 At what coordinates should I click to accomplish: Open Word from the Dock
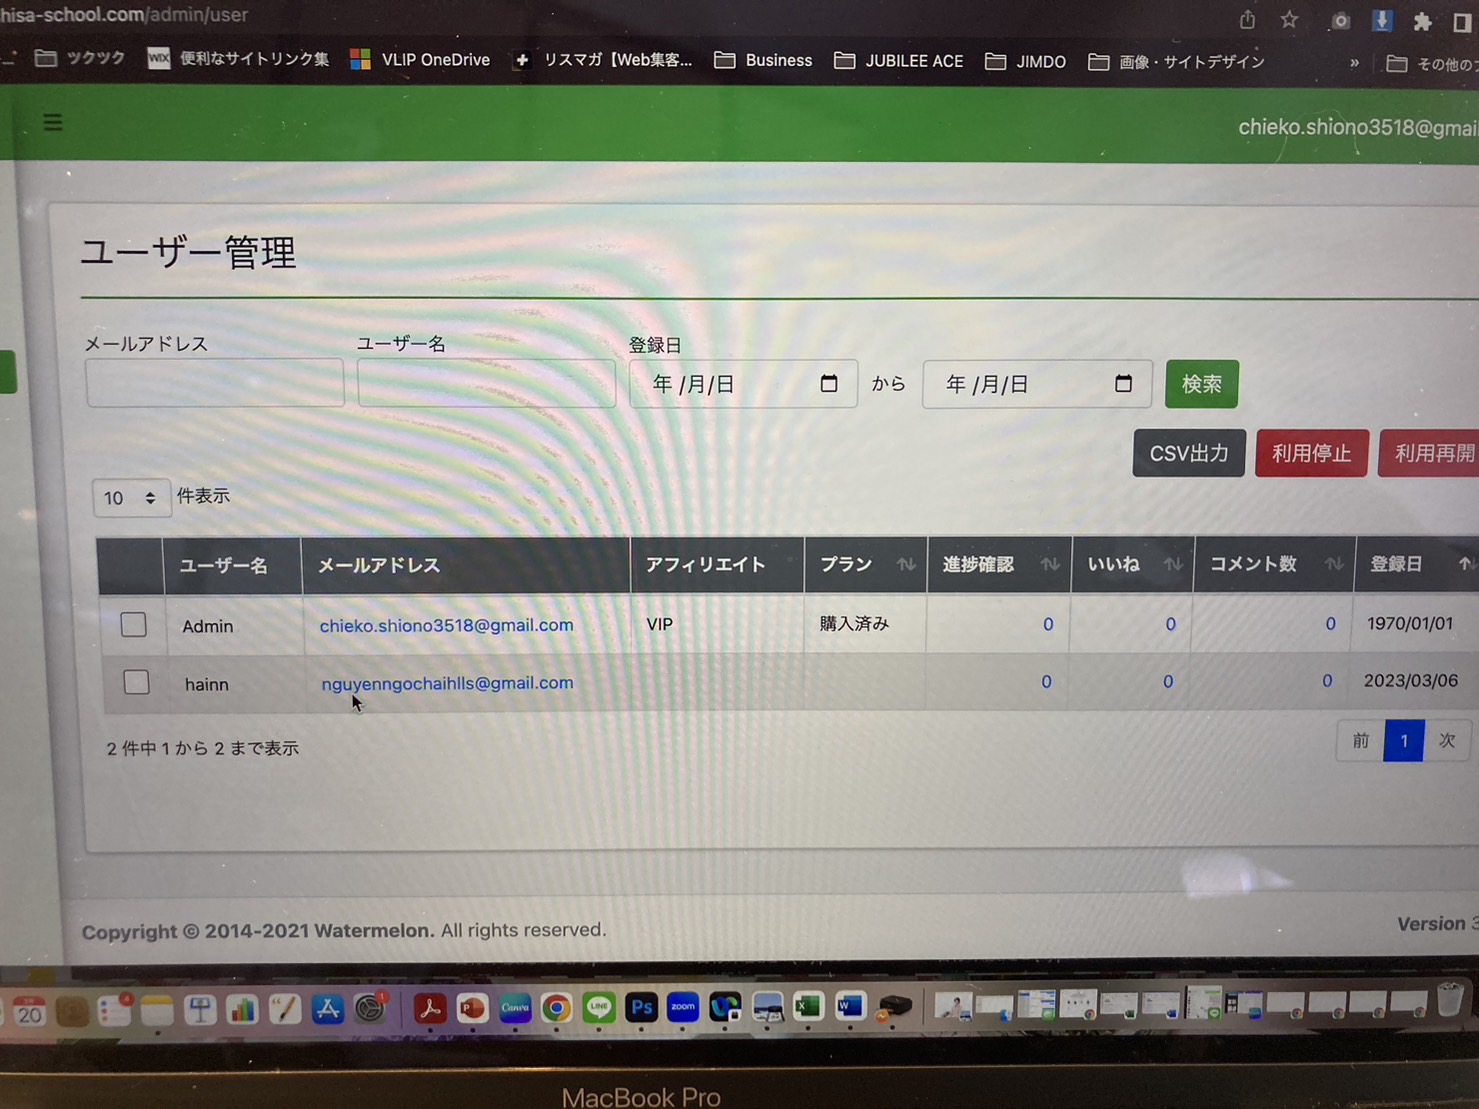[x=850, y=1006]
